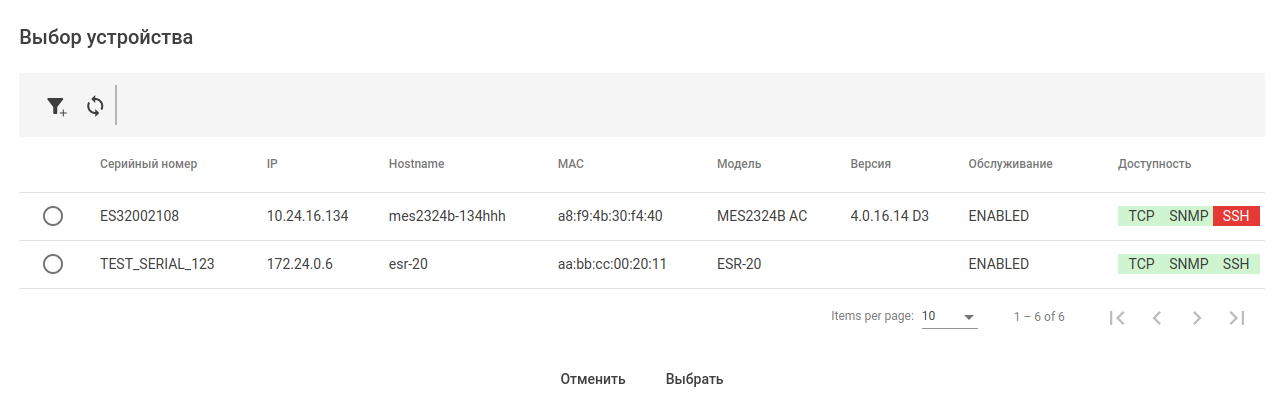Click Отменить to cancel selection
1284x407 pixels.
click(x=593, y=379)
